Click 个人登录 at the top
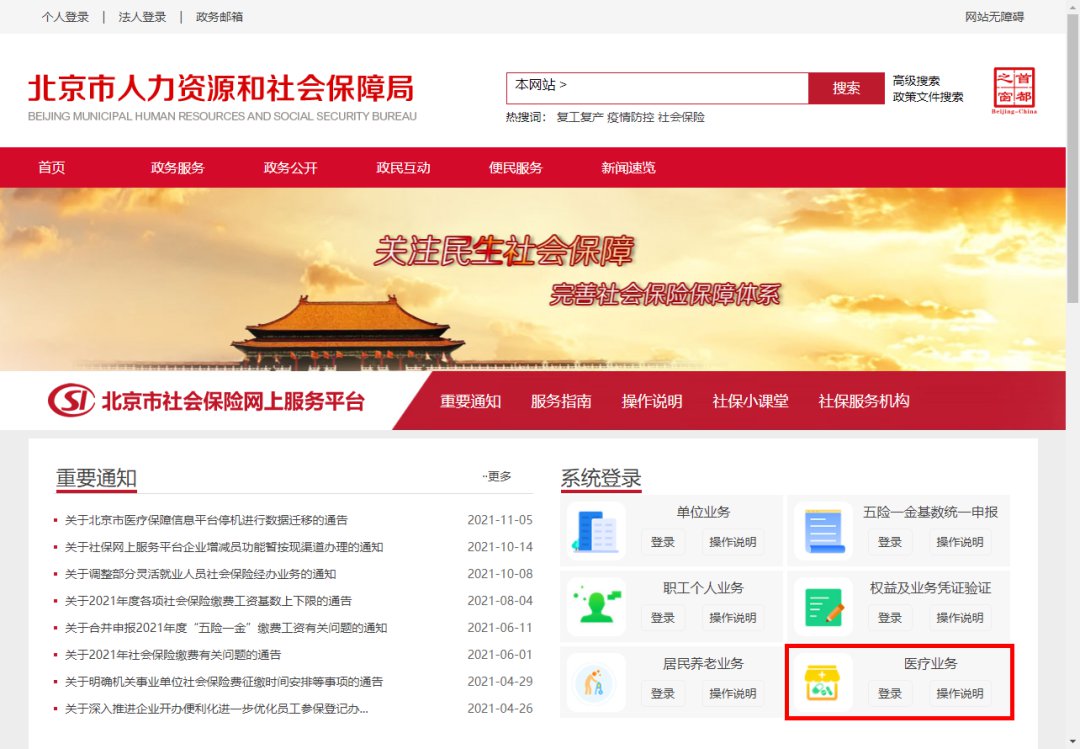The image size is (1080, 749). pyautogui.click(x=65, y=17)
